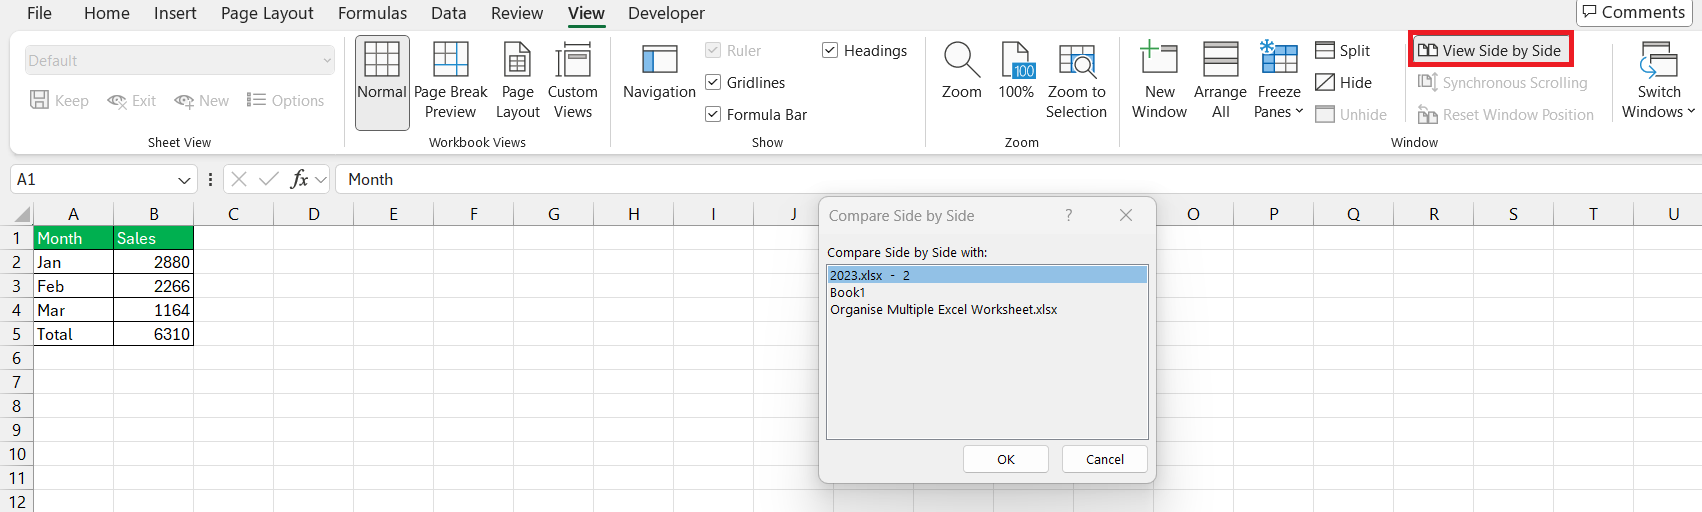Select 'Organise Multiple Excel Worksheet.xlsx'

(x=987, y=309)
